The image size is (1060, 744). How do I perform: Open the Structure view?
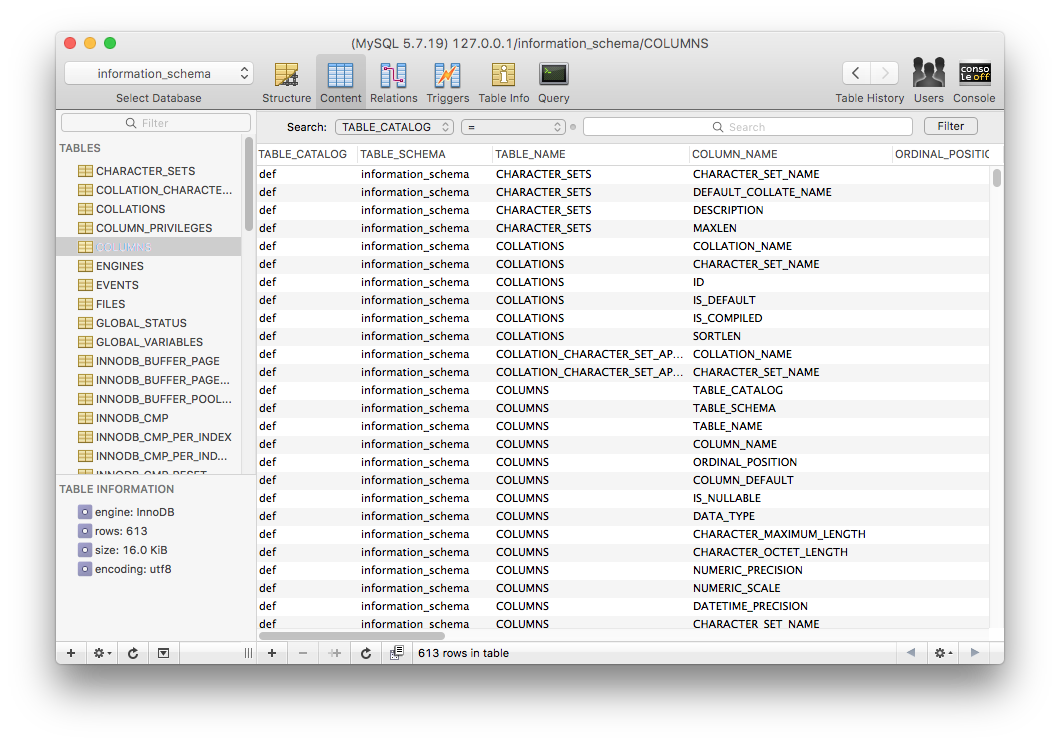[286, 81]
